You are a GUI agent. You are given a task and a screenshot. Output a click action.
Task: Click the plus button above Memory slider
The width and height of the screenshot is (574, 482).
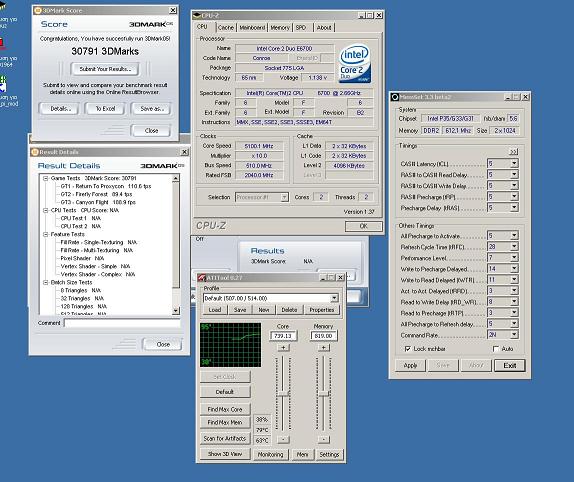click(323, 348)
